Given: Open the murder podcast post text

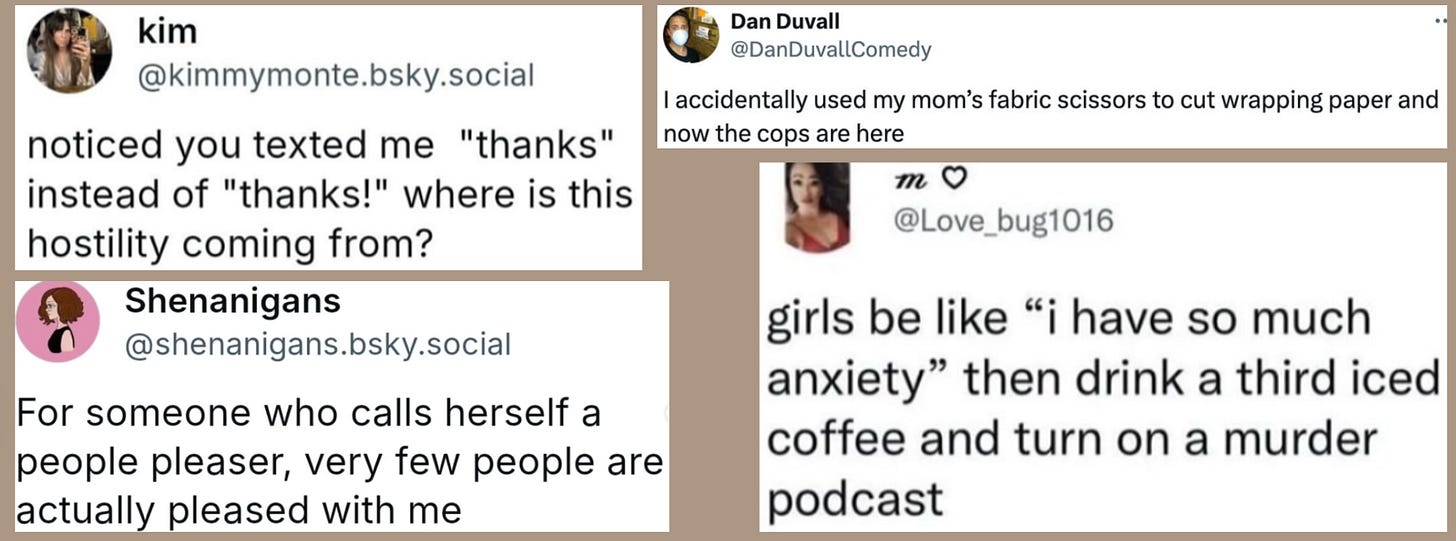Looking at the screenshot, I should click(1102, 408).
